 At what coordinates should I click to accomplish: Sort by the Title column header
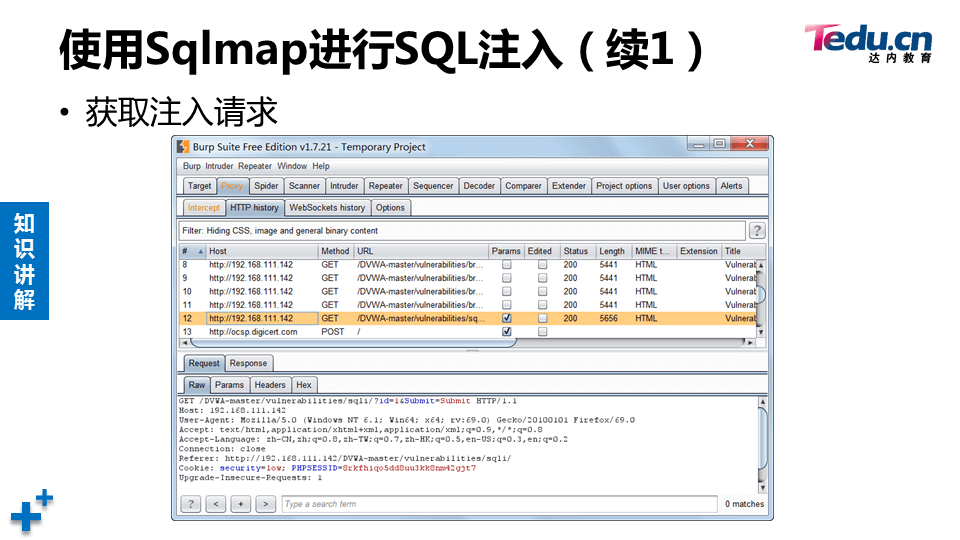[x=743, y=251]
